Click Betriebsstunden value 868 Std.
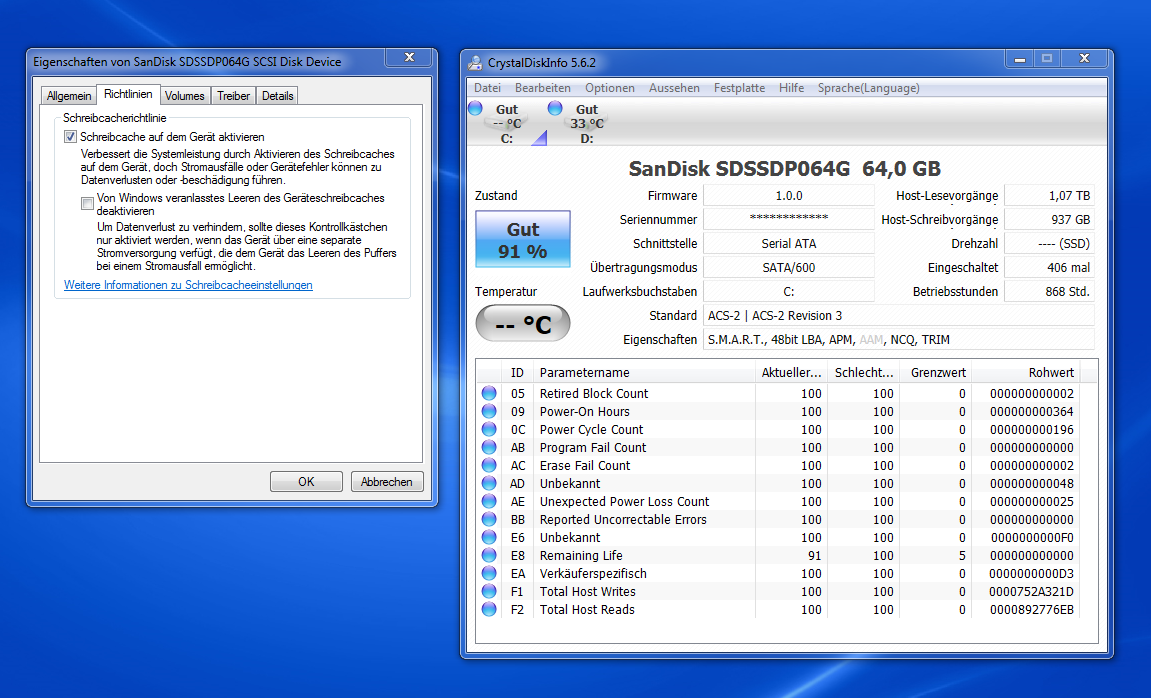The width and height of the screenshot is (1151, 698). (x=1049, y=291)
